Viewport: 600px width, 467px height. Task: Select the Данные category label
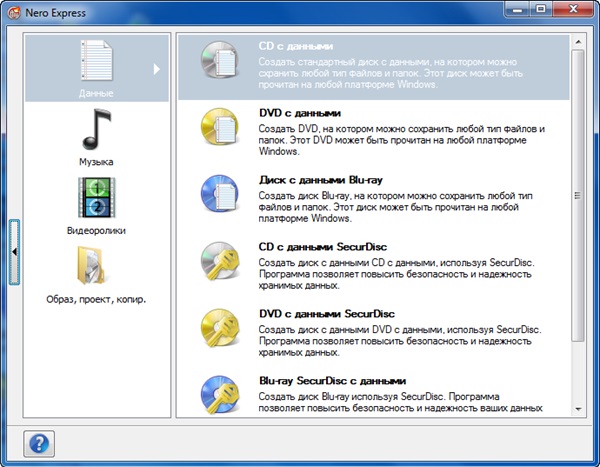[96, 93]
